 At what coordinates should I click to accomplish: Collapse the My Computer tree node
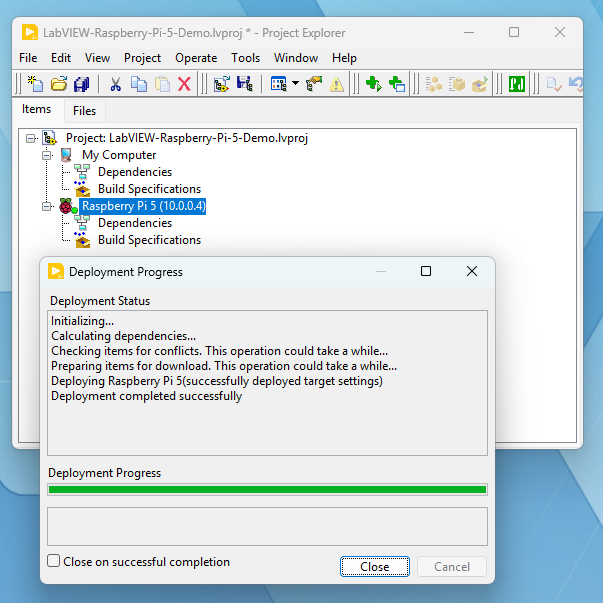(x=46, y=155)
